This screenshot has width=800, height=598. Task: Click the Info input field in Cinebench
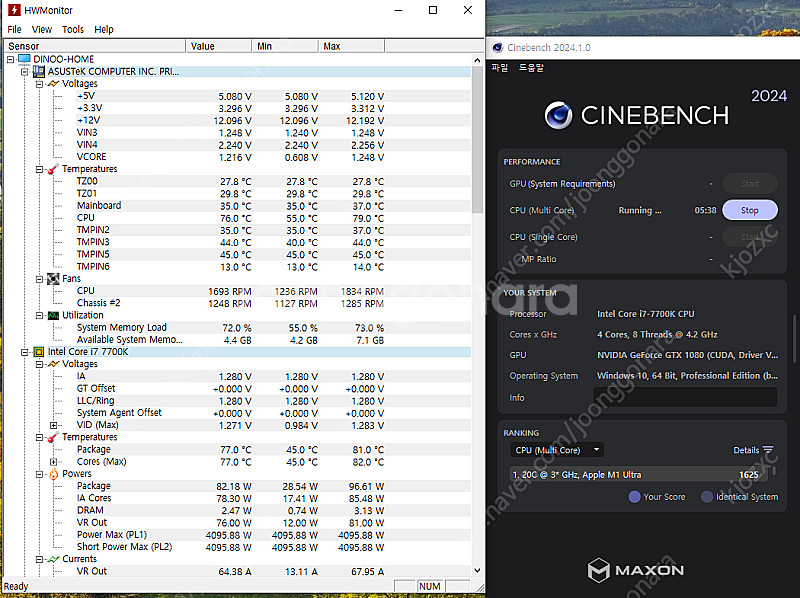click(x=685, y=397)
